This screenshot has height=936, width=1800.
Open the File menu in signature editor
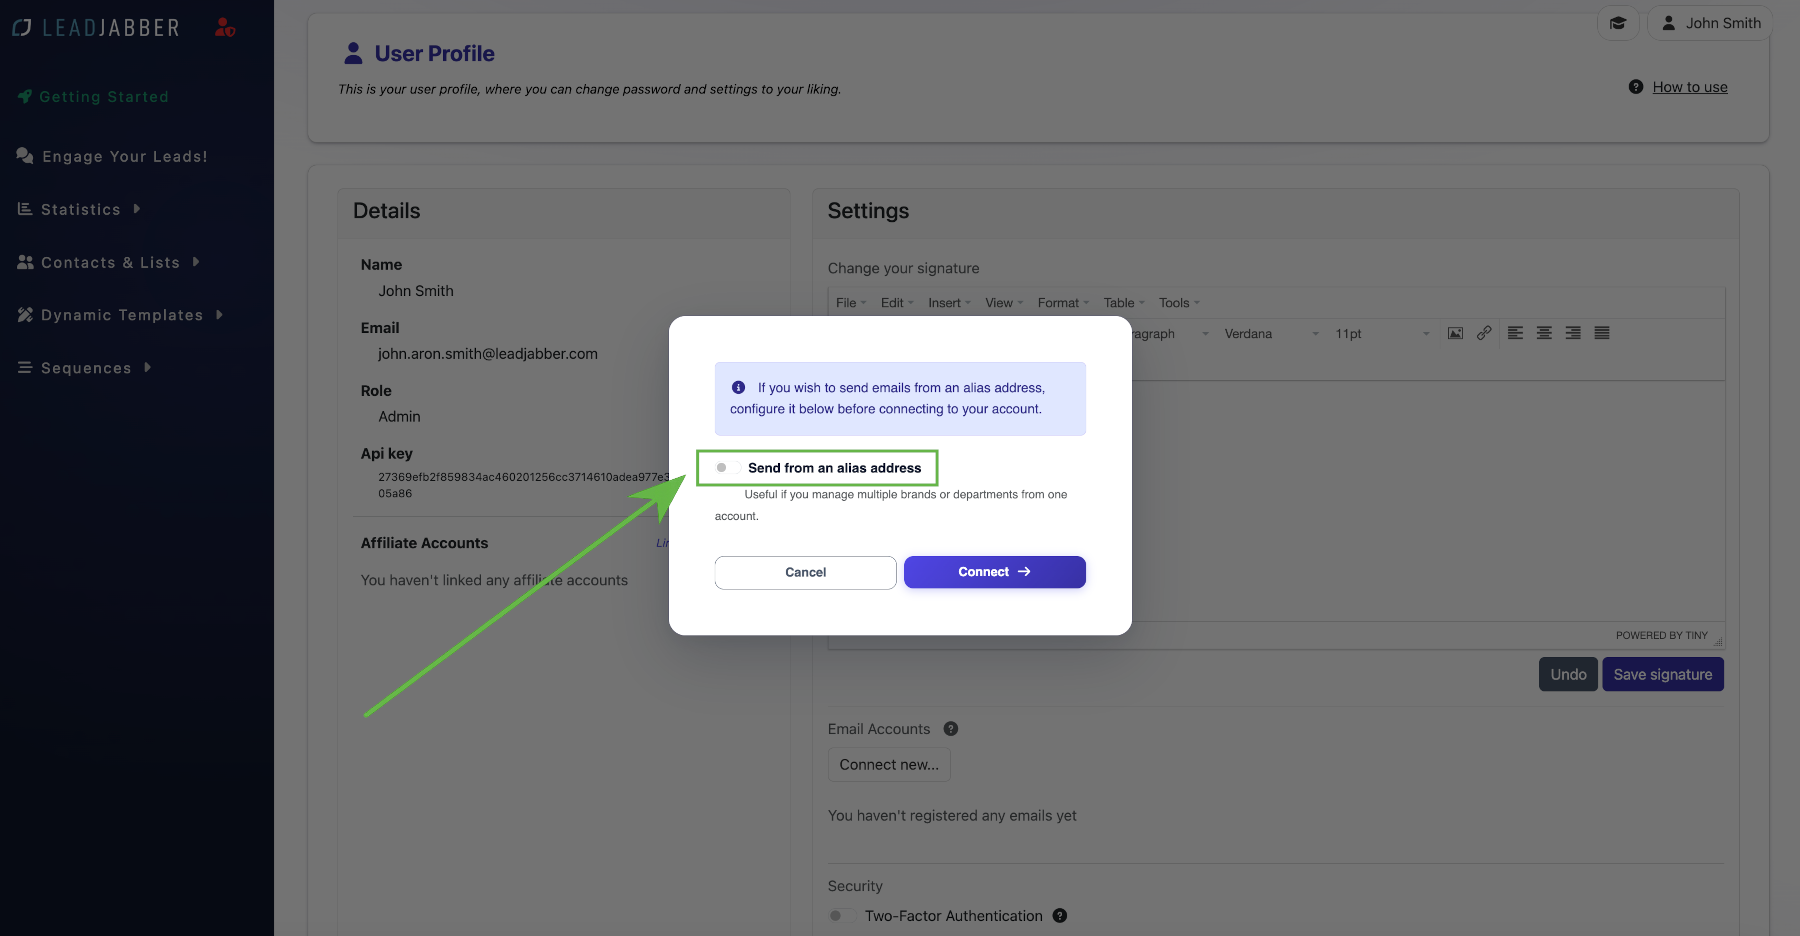851,303
